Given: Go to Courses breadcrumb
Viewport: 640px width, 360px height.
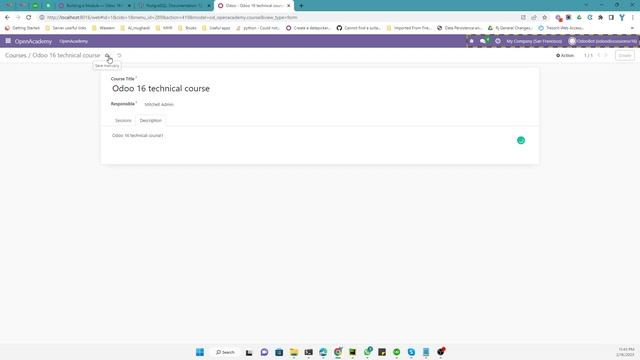Looking at the screenshot, I should (x=16, y=55).
